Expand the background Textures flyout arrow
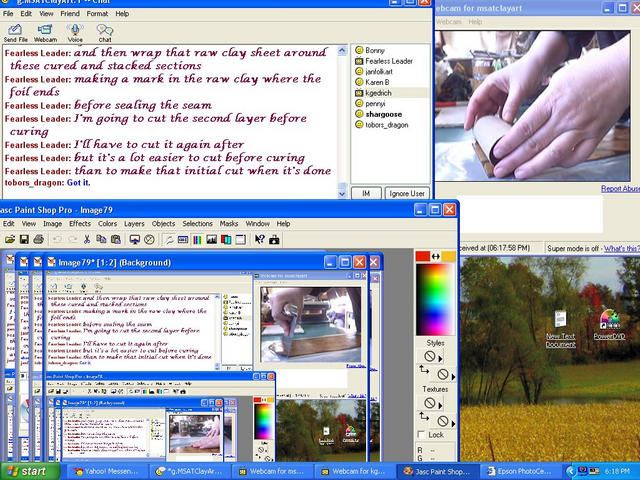 [x=454, y=423]
